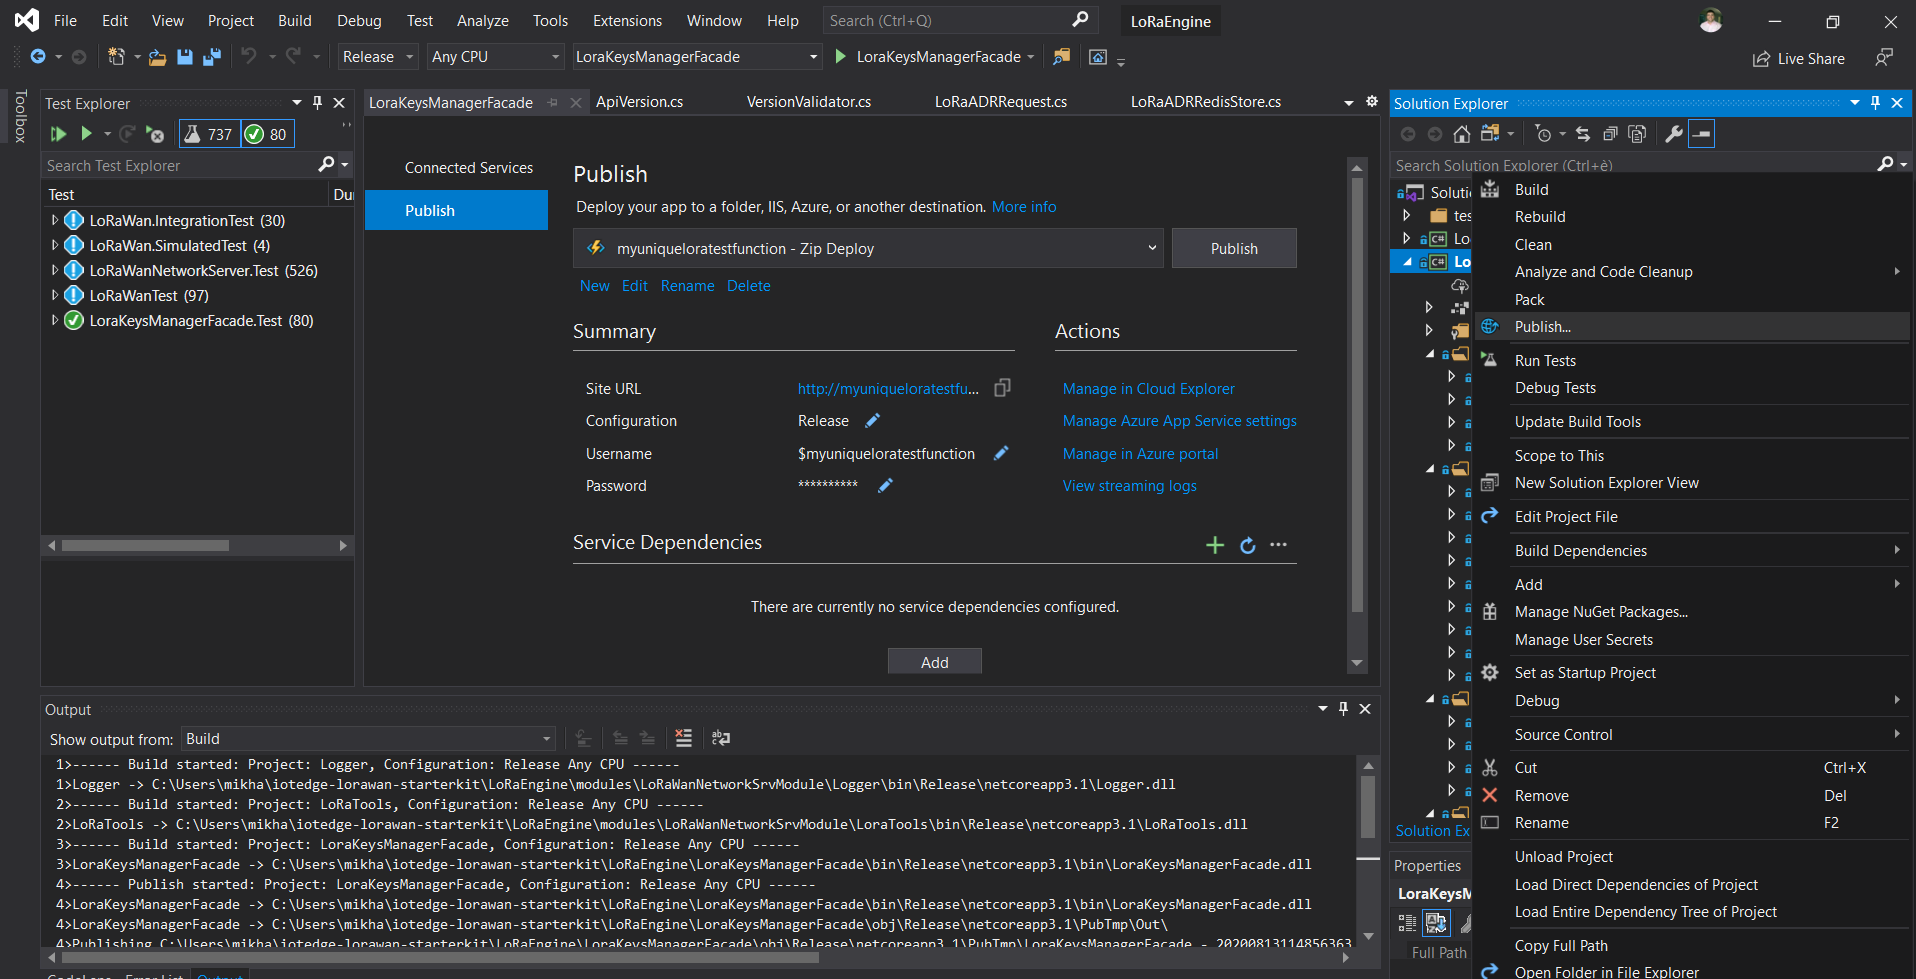Open Properties wrench icon in Solution Explorer
1916x979 pixels.
tap(1673, 134)
